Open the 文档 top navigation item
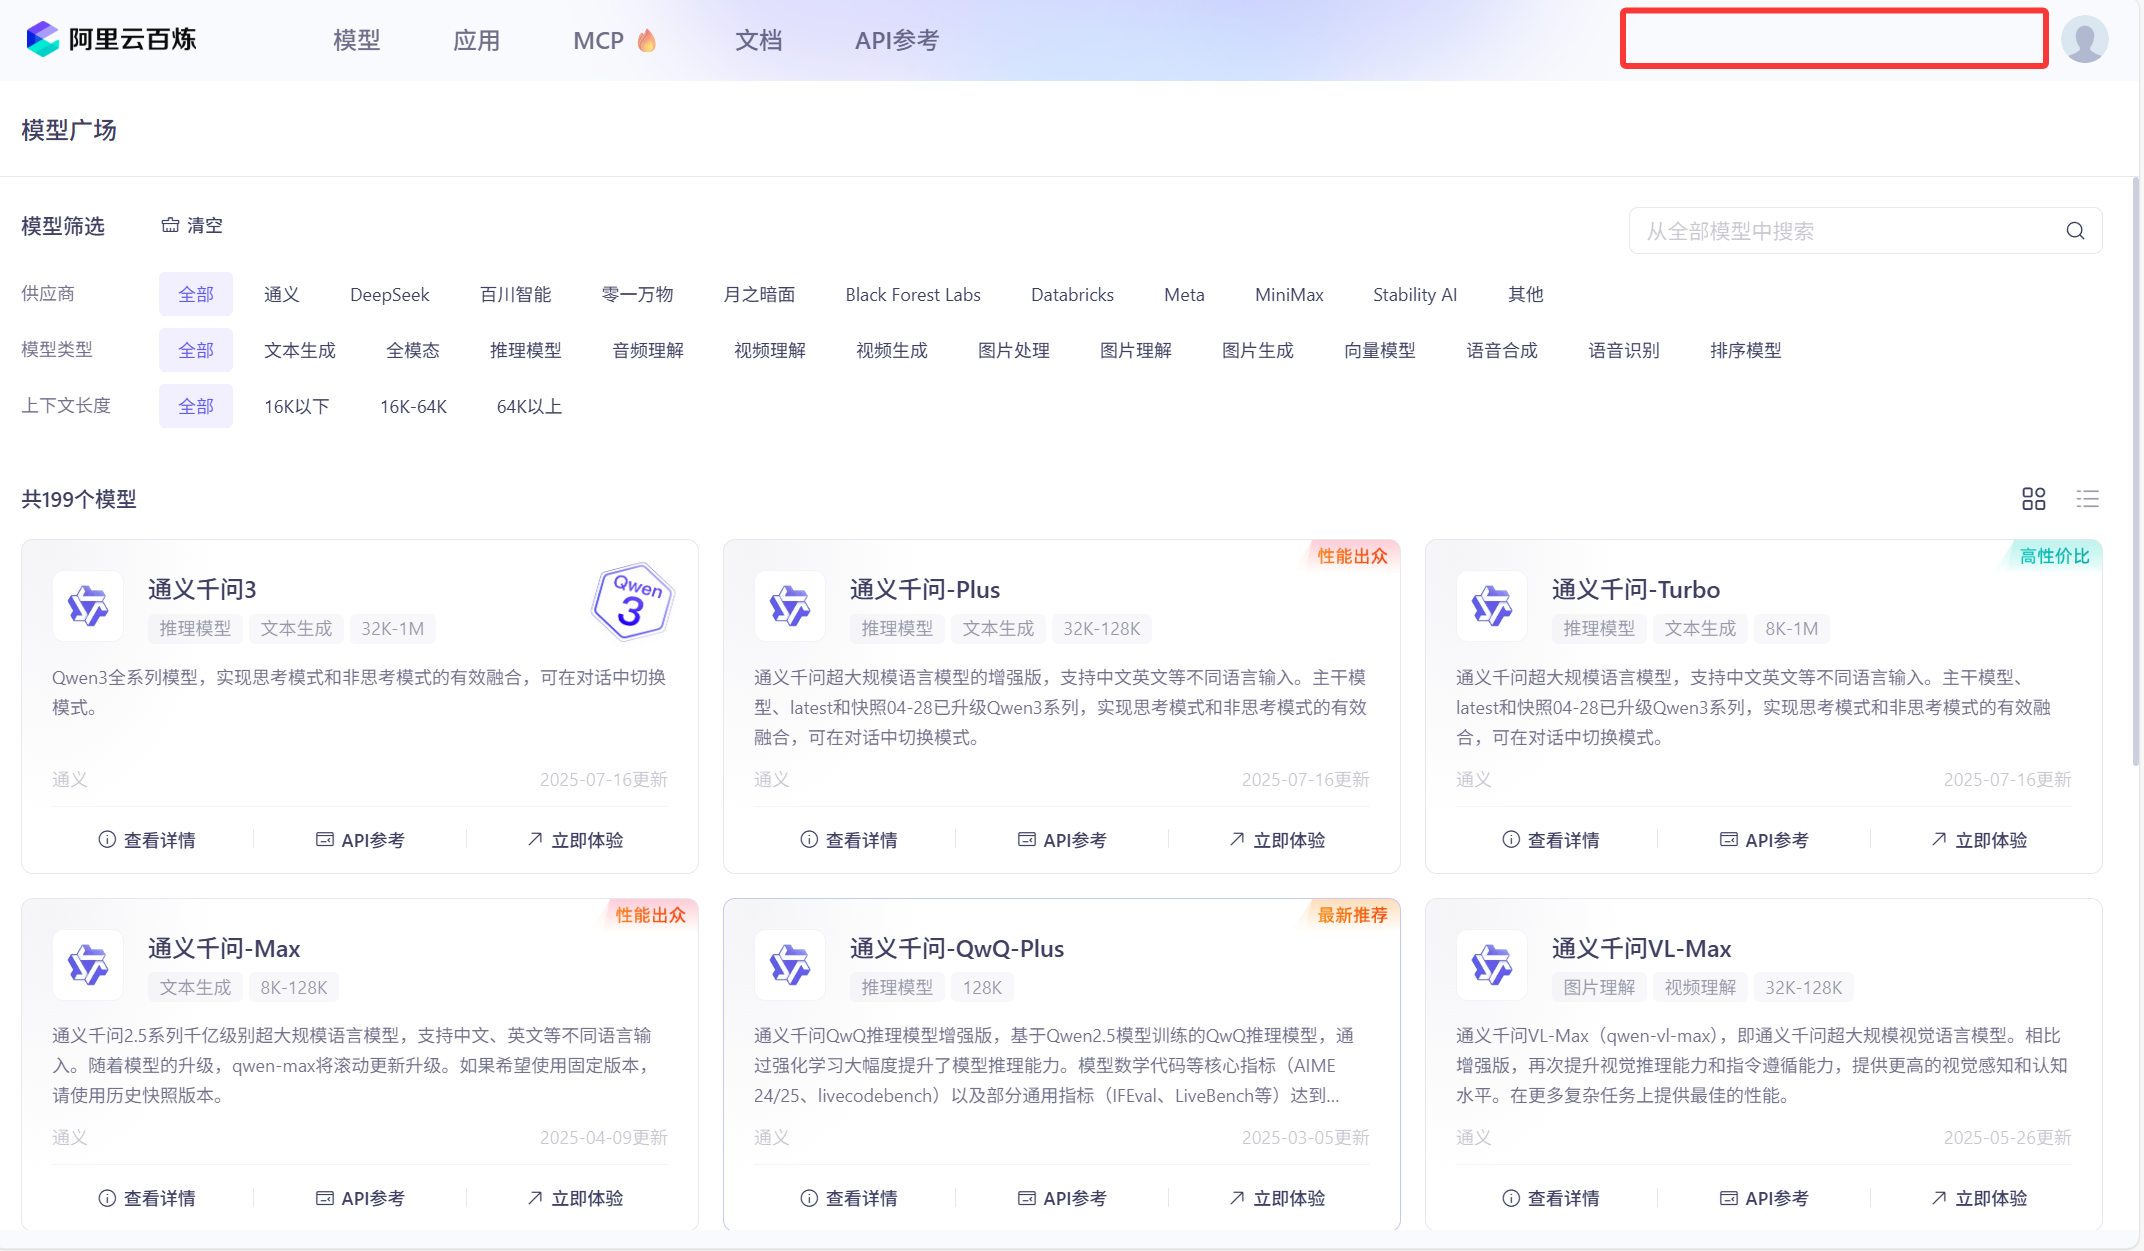Image resolution: width=2144 pixels, height=1251 pixels. (x=758, y=40)
